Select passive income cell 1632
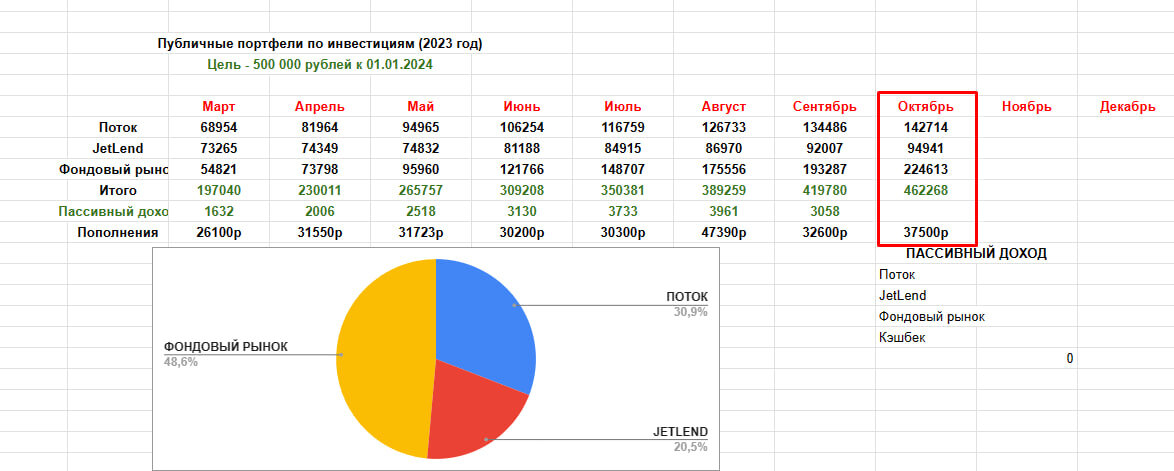This screenshot has width=1174, height=471. [219, 211]
